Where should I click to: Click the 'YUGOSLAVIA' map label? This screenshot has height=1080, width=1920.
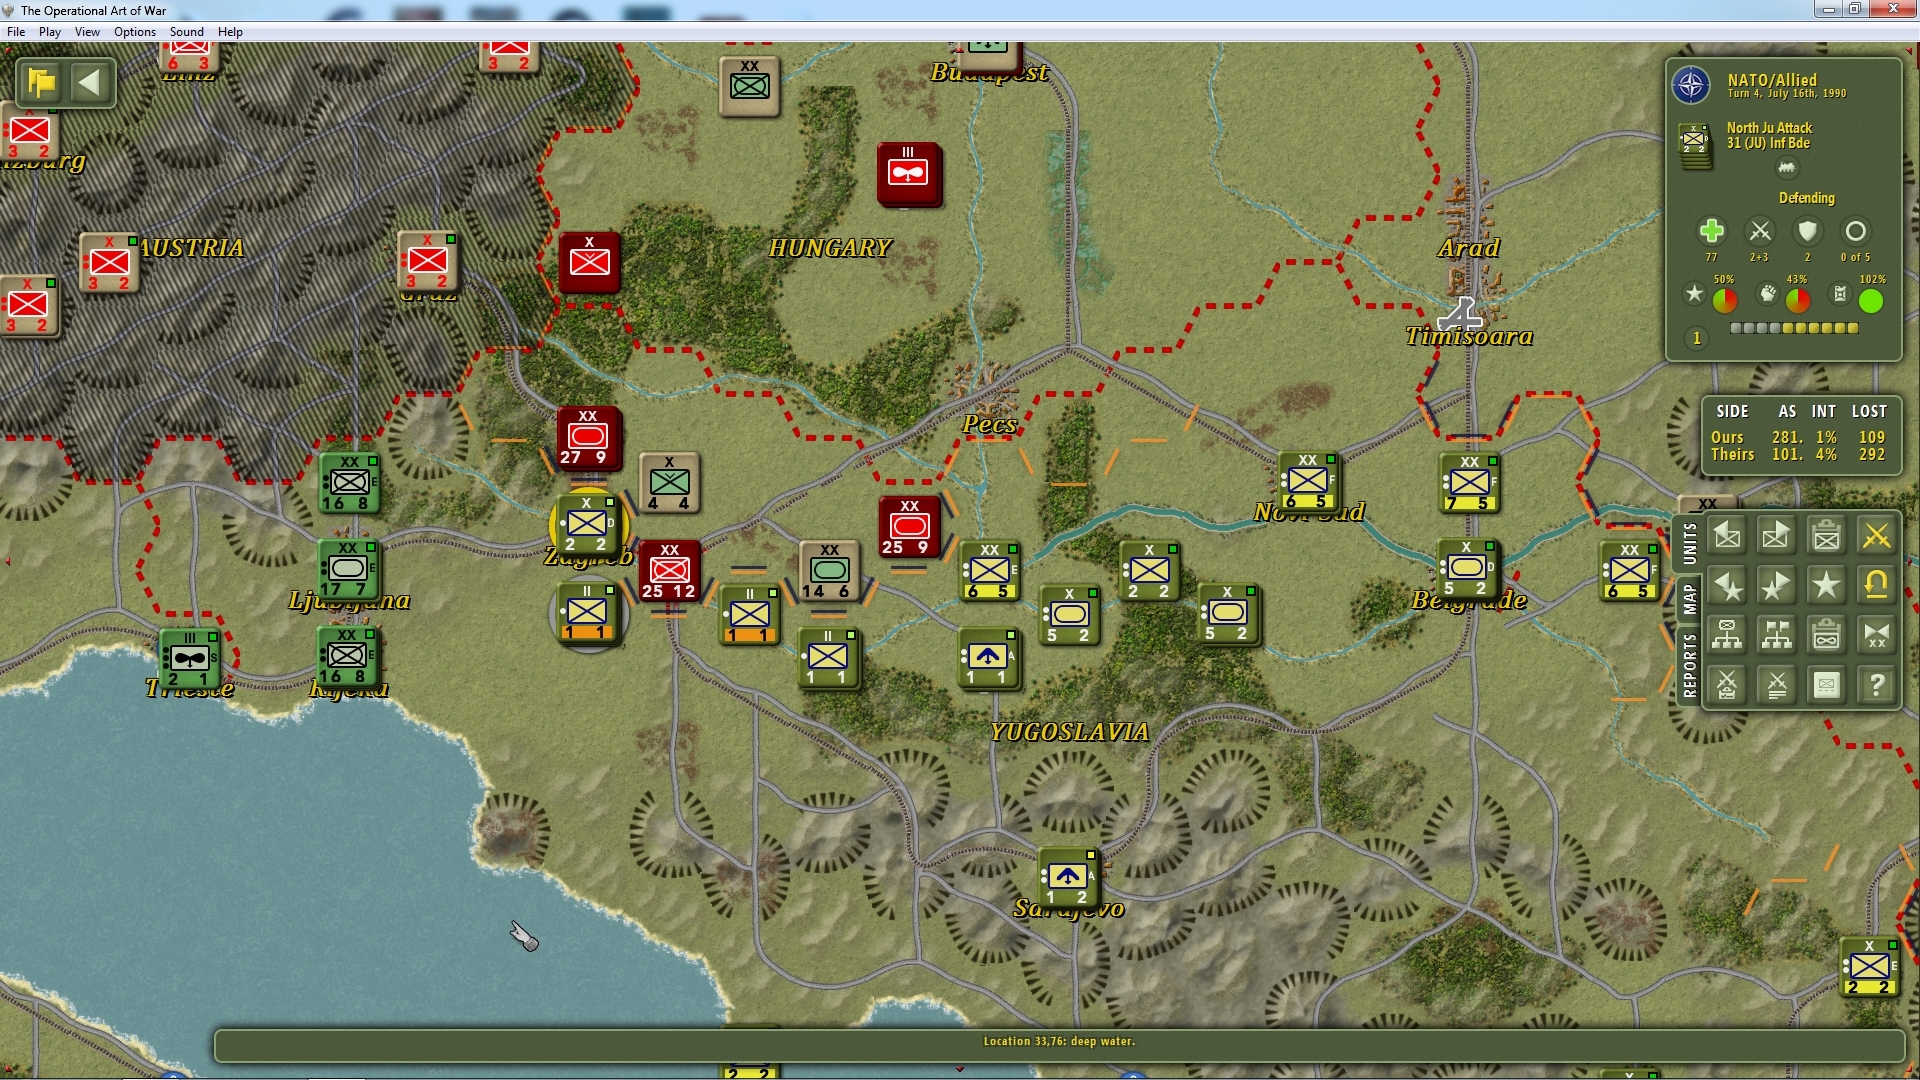click(1069, 732)
